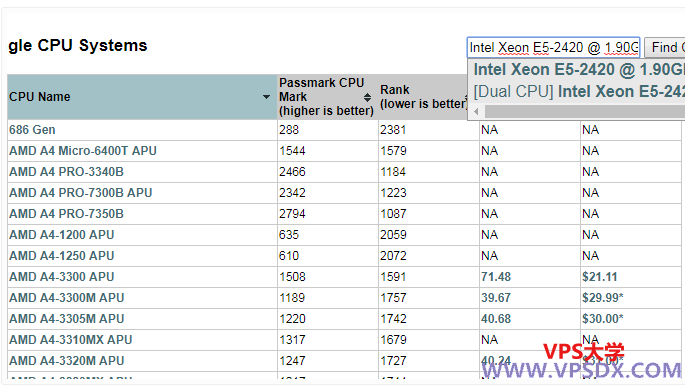Screen dimensions: 685x387
Task: Open the AMD A4 PRO-7300B APU link
Action: [81, 193]
